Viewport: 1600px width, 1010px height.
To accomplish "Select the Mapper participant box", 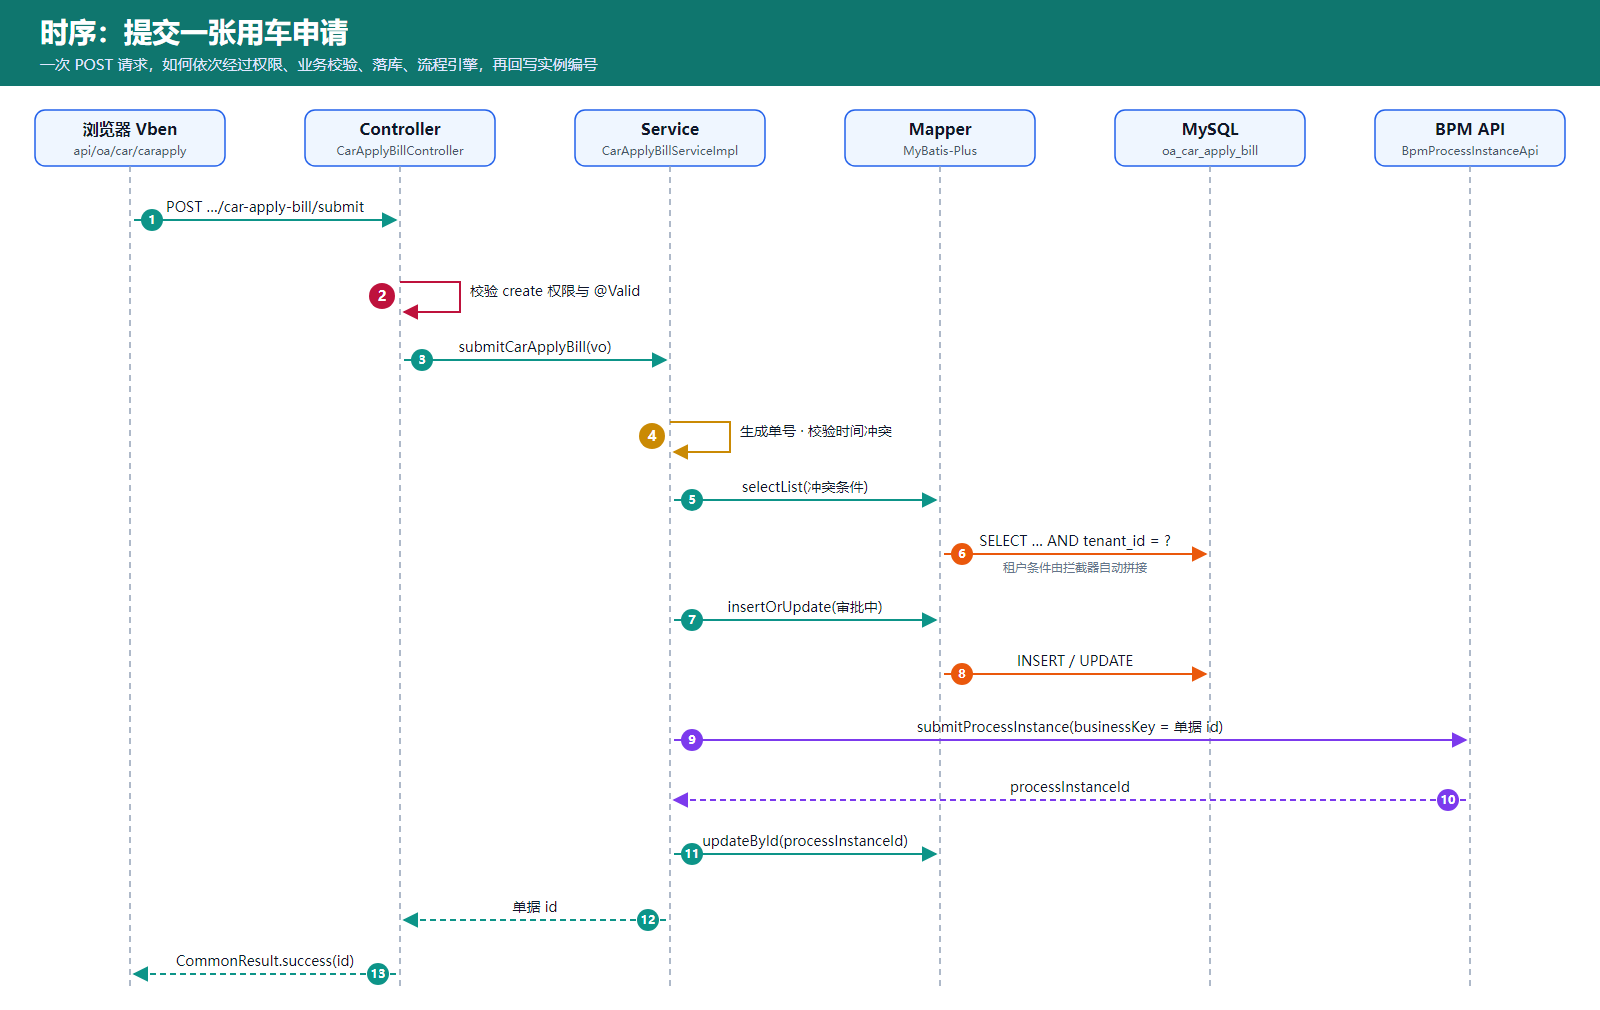I will pyautogui.click(x=940, y=138).
